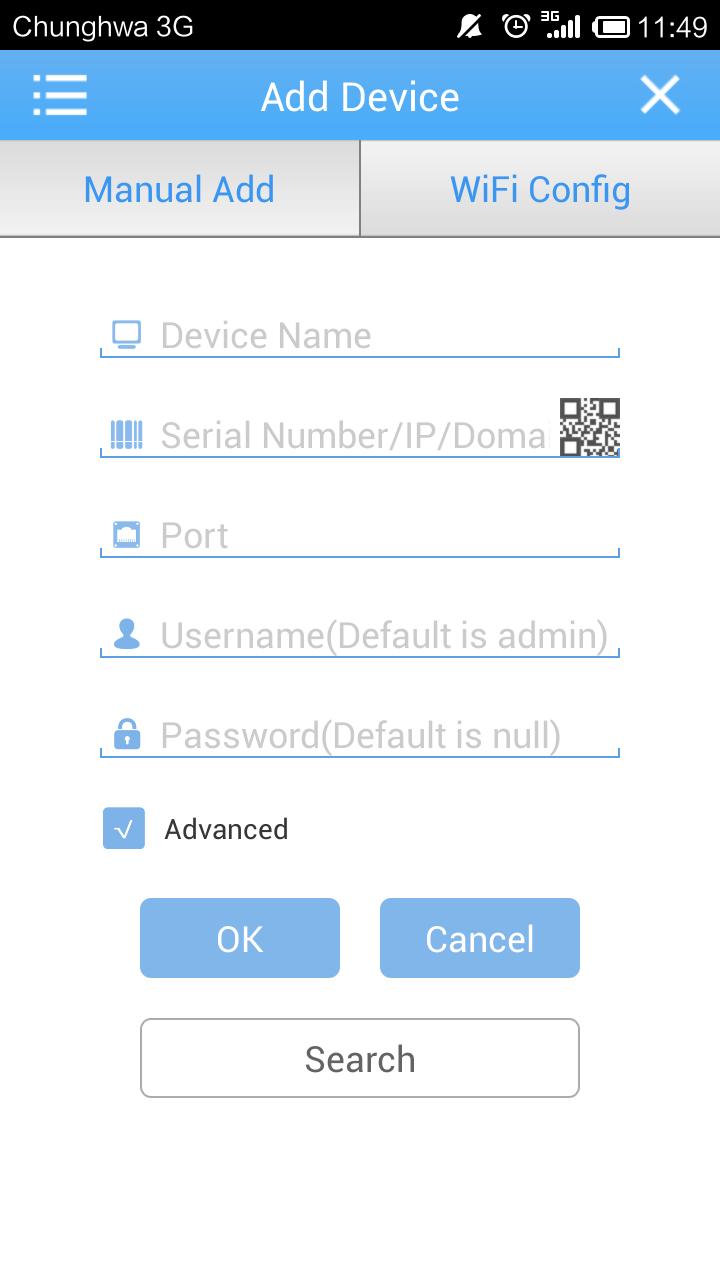Tap the Search button

click(x=360, y=1058)
